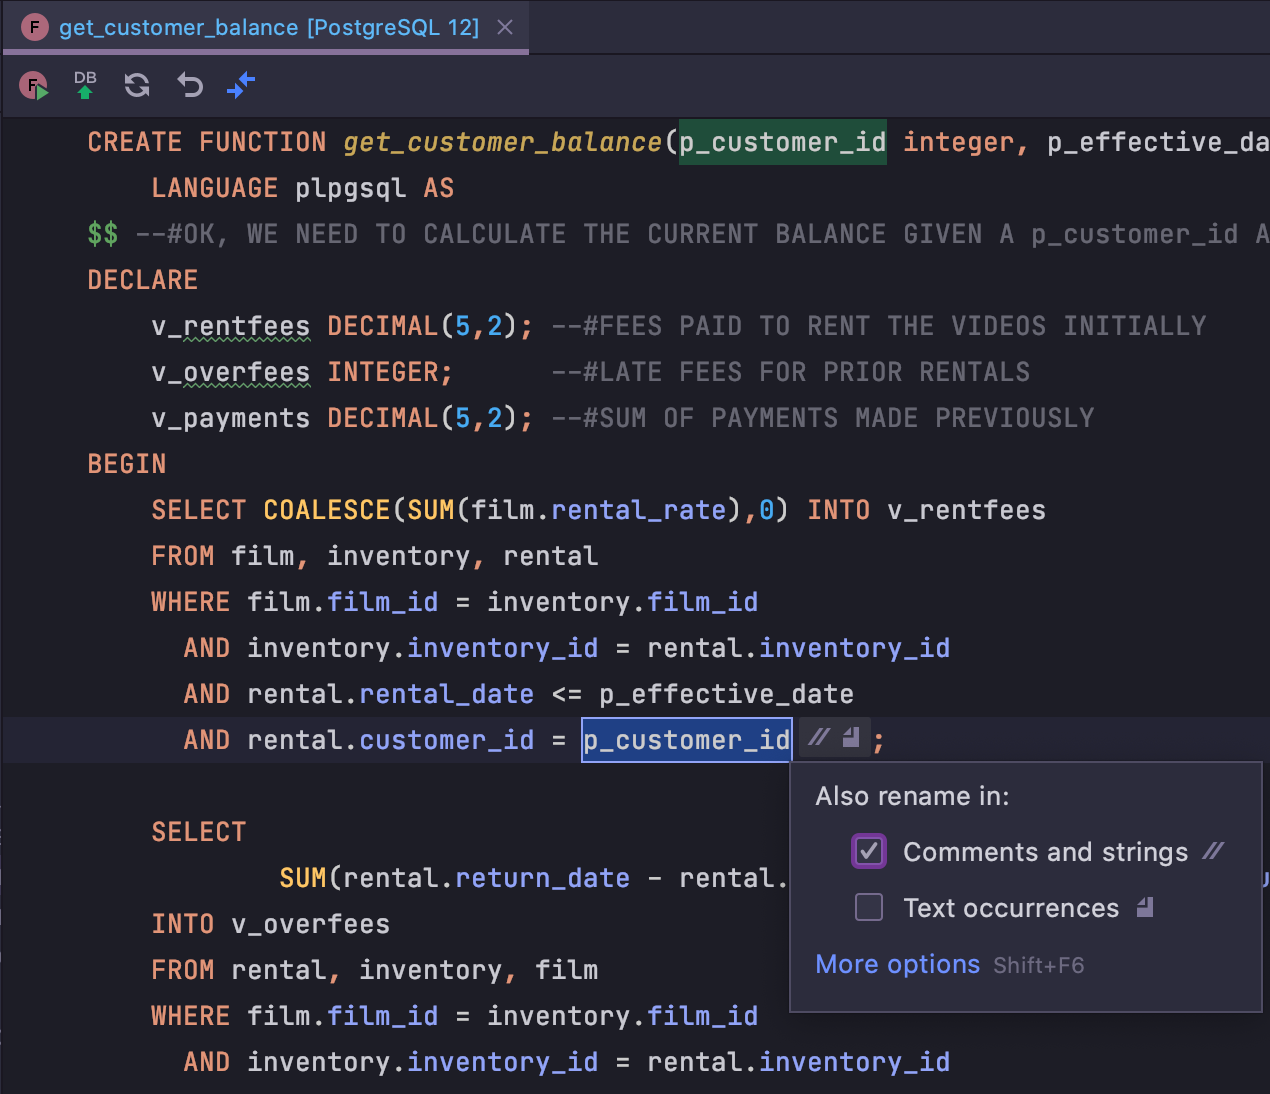Click the LANGUAGE keyword on line two
Image resolution: width=1270 pixels, height=1094 pixels.
point(215,188)
